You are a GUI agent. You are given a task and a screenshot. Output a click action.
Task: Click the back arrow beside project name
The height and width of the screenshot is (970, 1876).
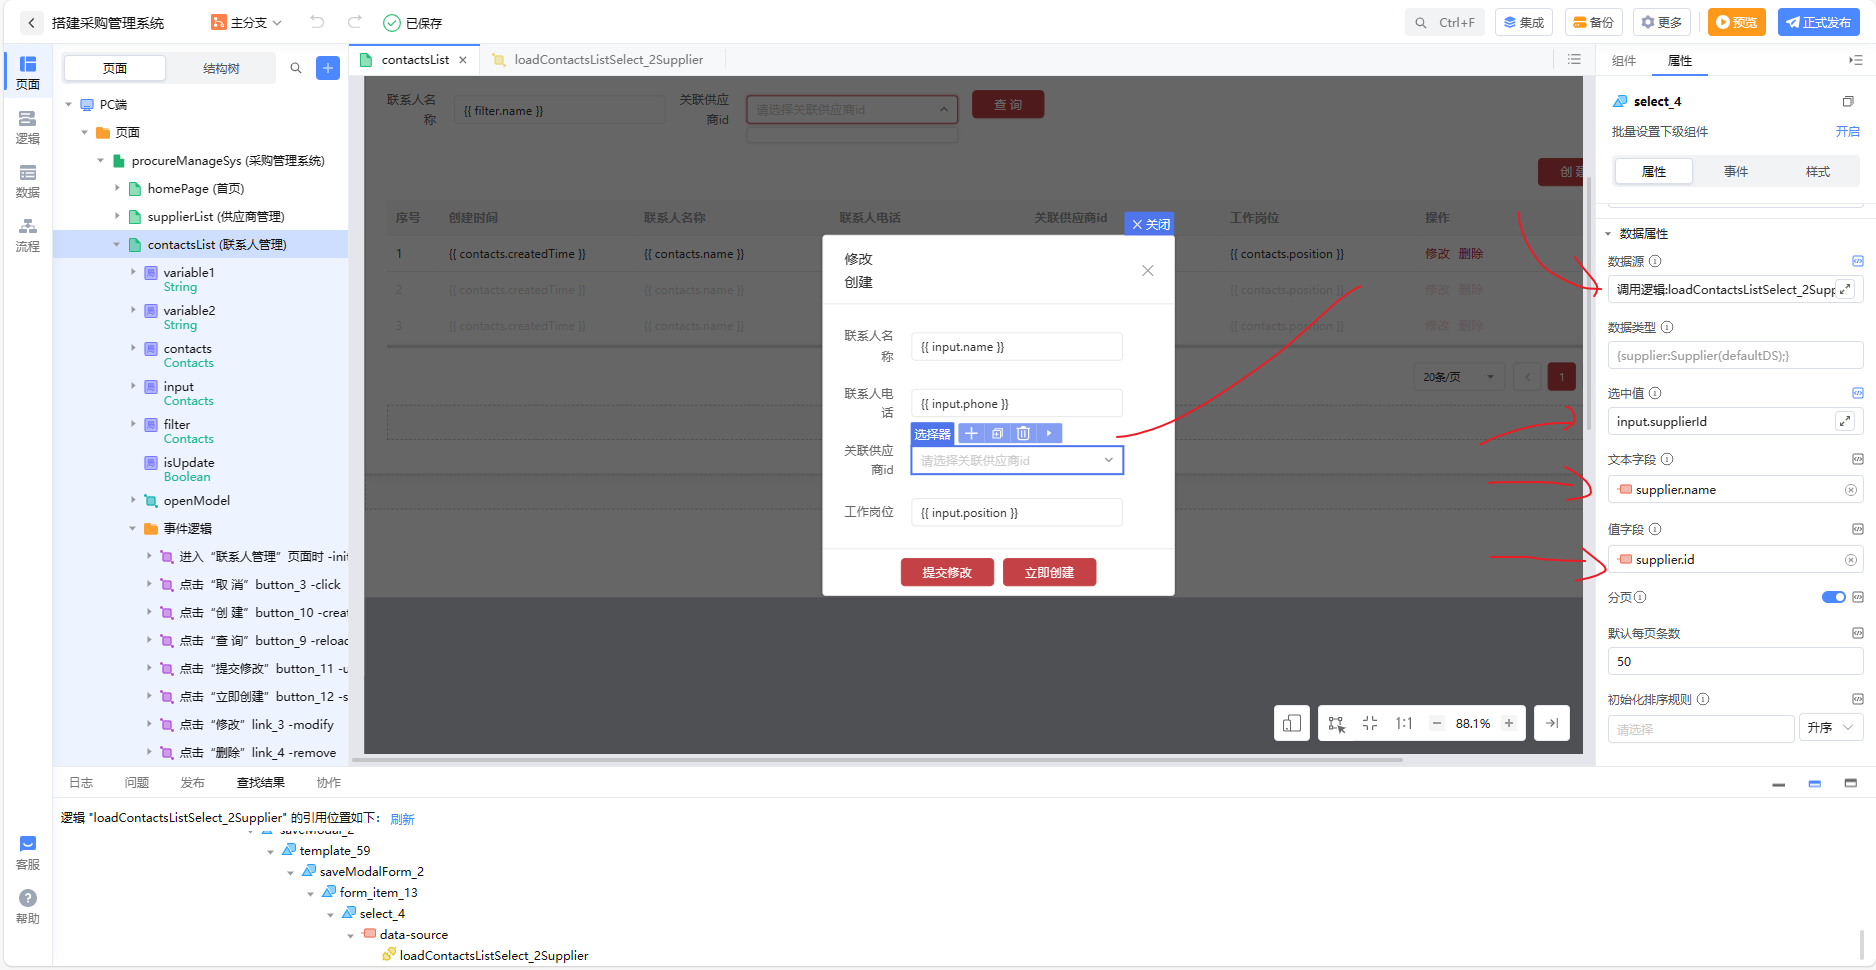[31, 22]
